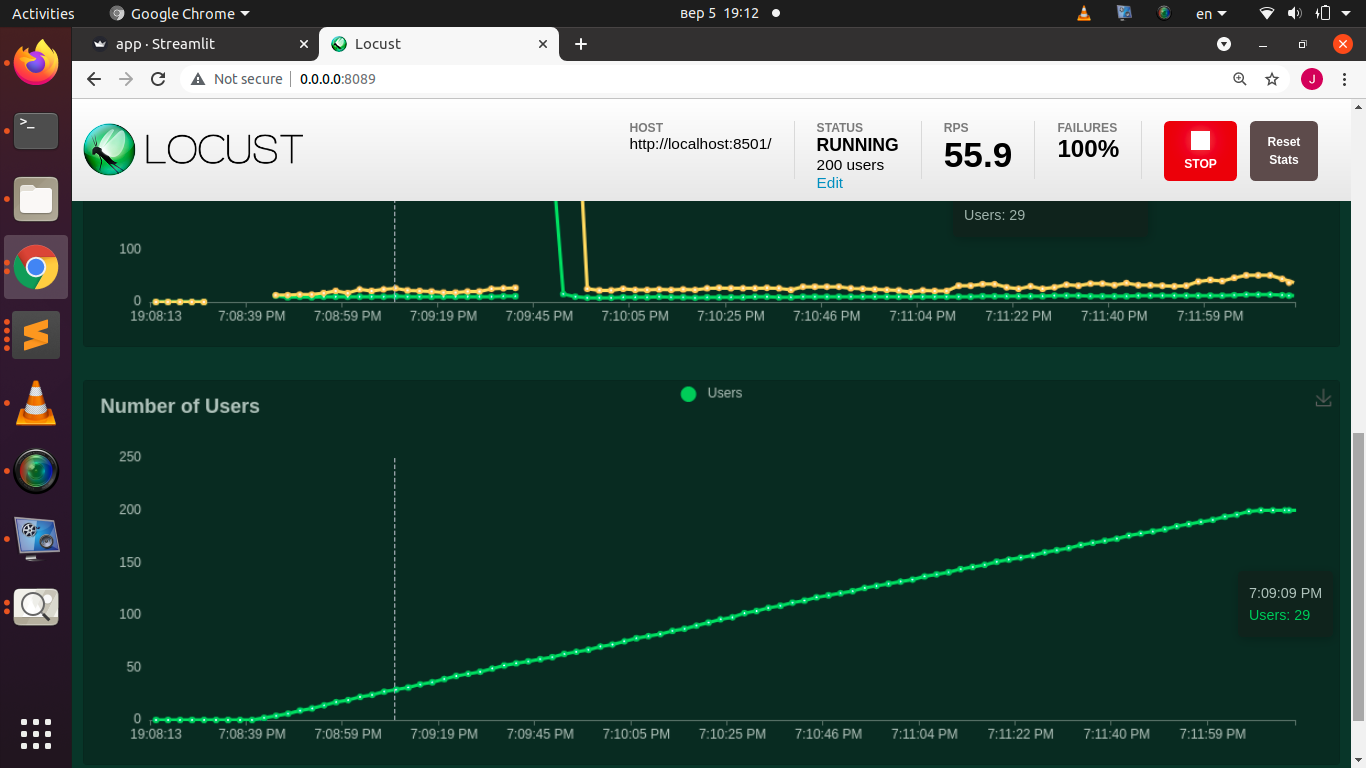Viewport: 1366px width, 768px height.
Task: Open the zoom magnifier in address bar
Action: tap(1240, 79)
